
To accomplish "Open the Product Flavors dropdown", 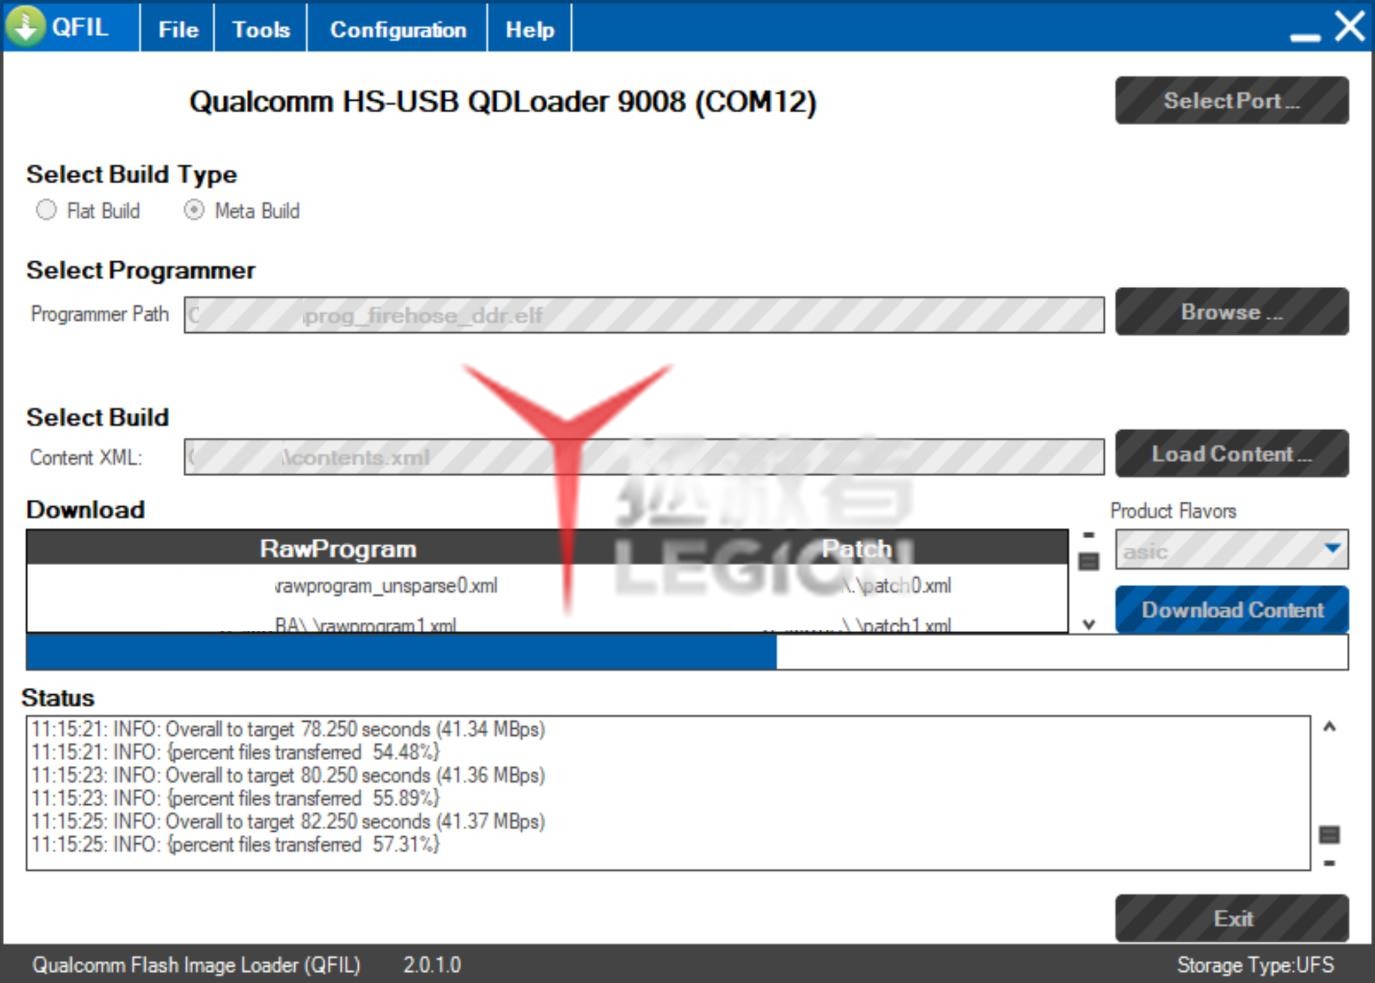I will pos(1232,549).
